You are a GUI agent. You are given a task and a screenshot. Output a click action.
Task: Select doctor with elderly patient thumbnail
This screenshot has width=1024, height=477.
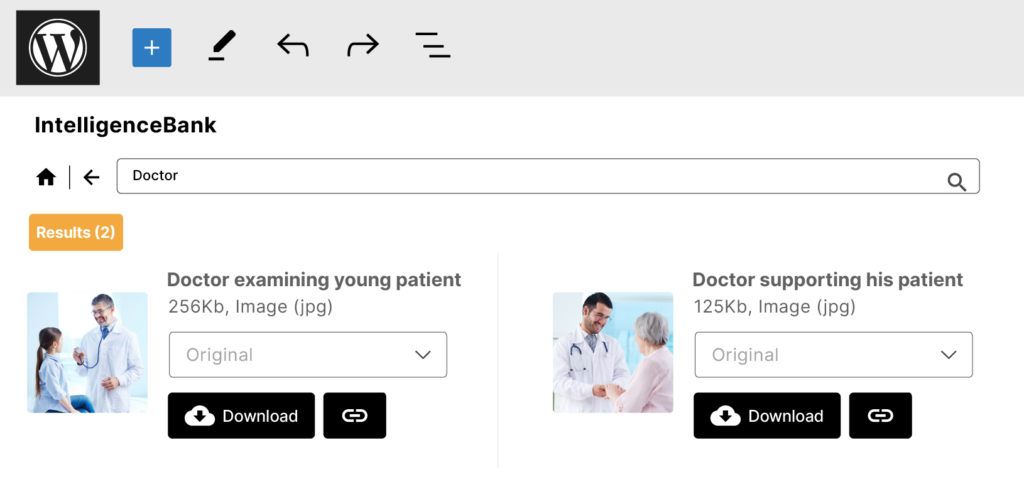point(613,352)
